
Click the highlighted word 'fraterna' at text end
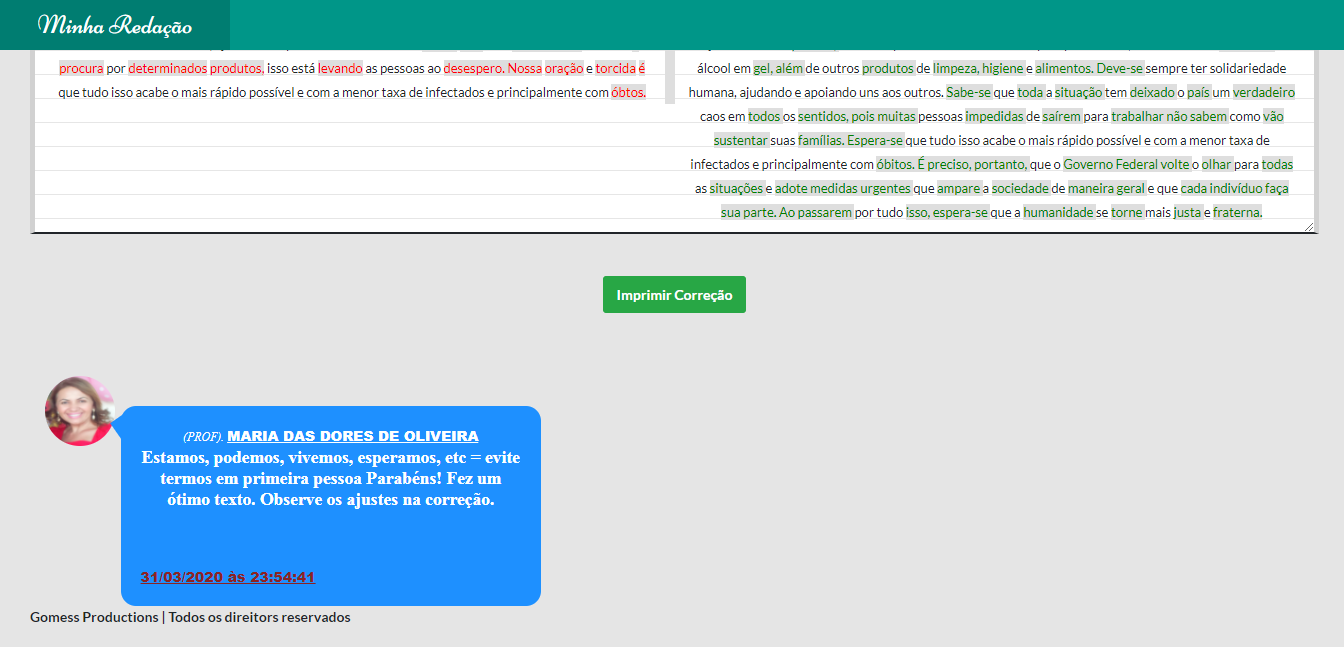pos(1237,212)
